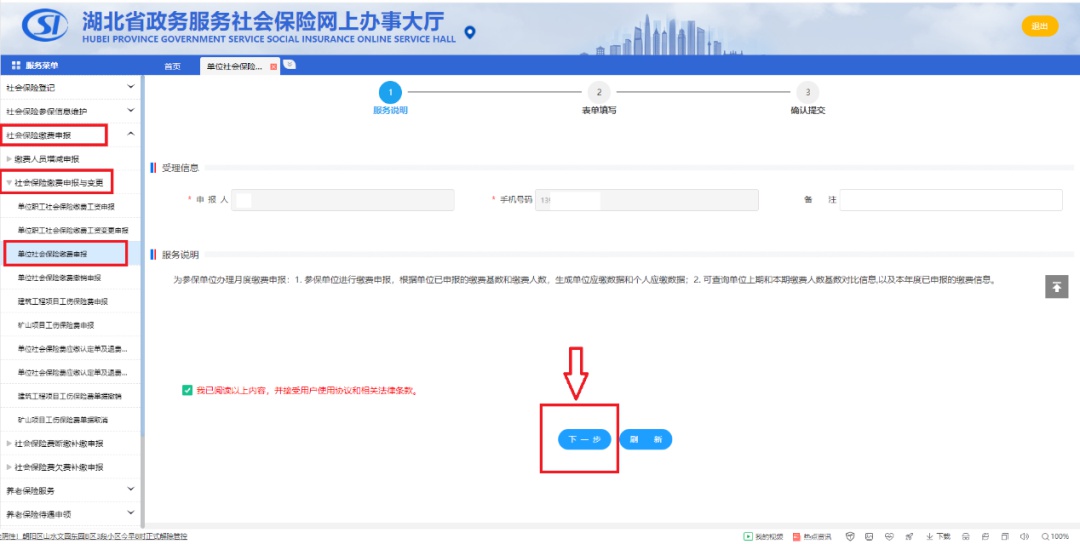Click the 备注 input field
This screenshot has width=1080, height=544.
pos(951,200)
